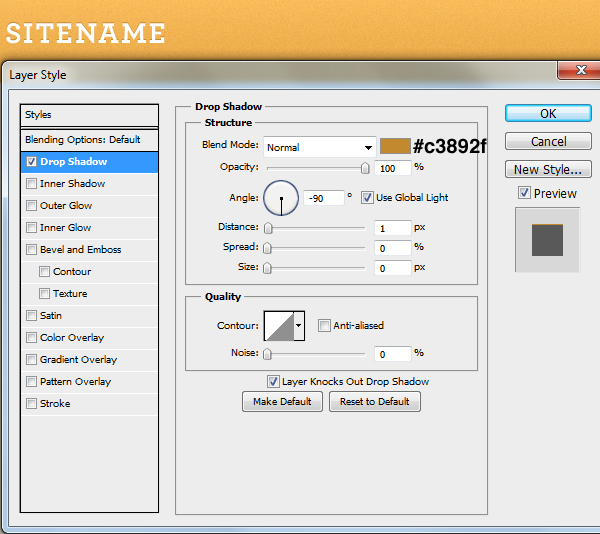Screen dimensions: 600x534
Task: Enable the Contour sub-effect checkbox
Action: point(44,272)
